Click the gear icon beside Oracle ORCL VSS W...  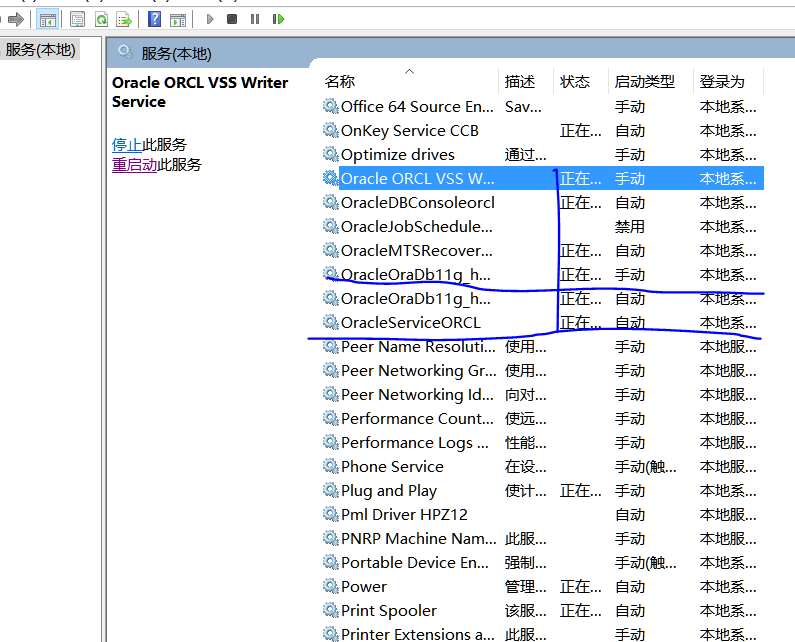(331, 178)
